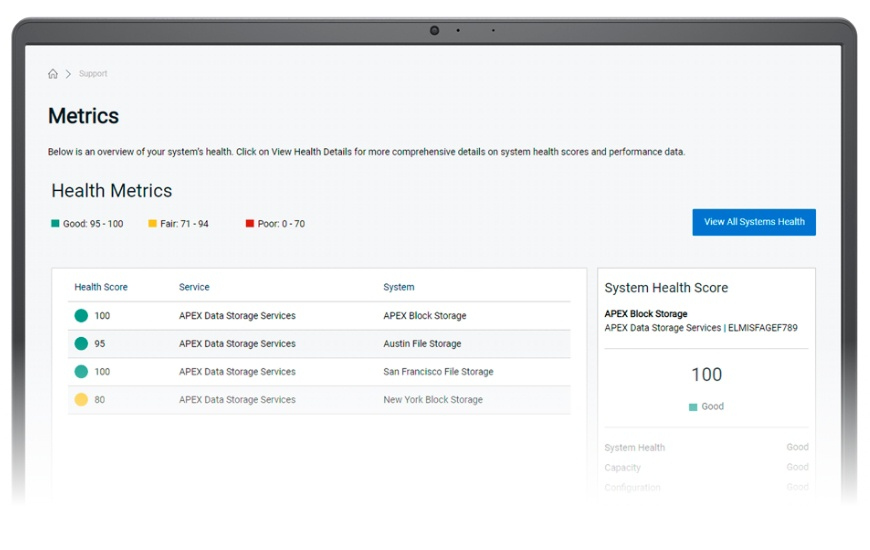This screenshot has width=870, height=550.
Task: Click yellow status dot for New York Block Storage
Action: click(81, 400)
